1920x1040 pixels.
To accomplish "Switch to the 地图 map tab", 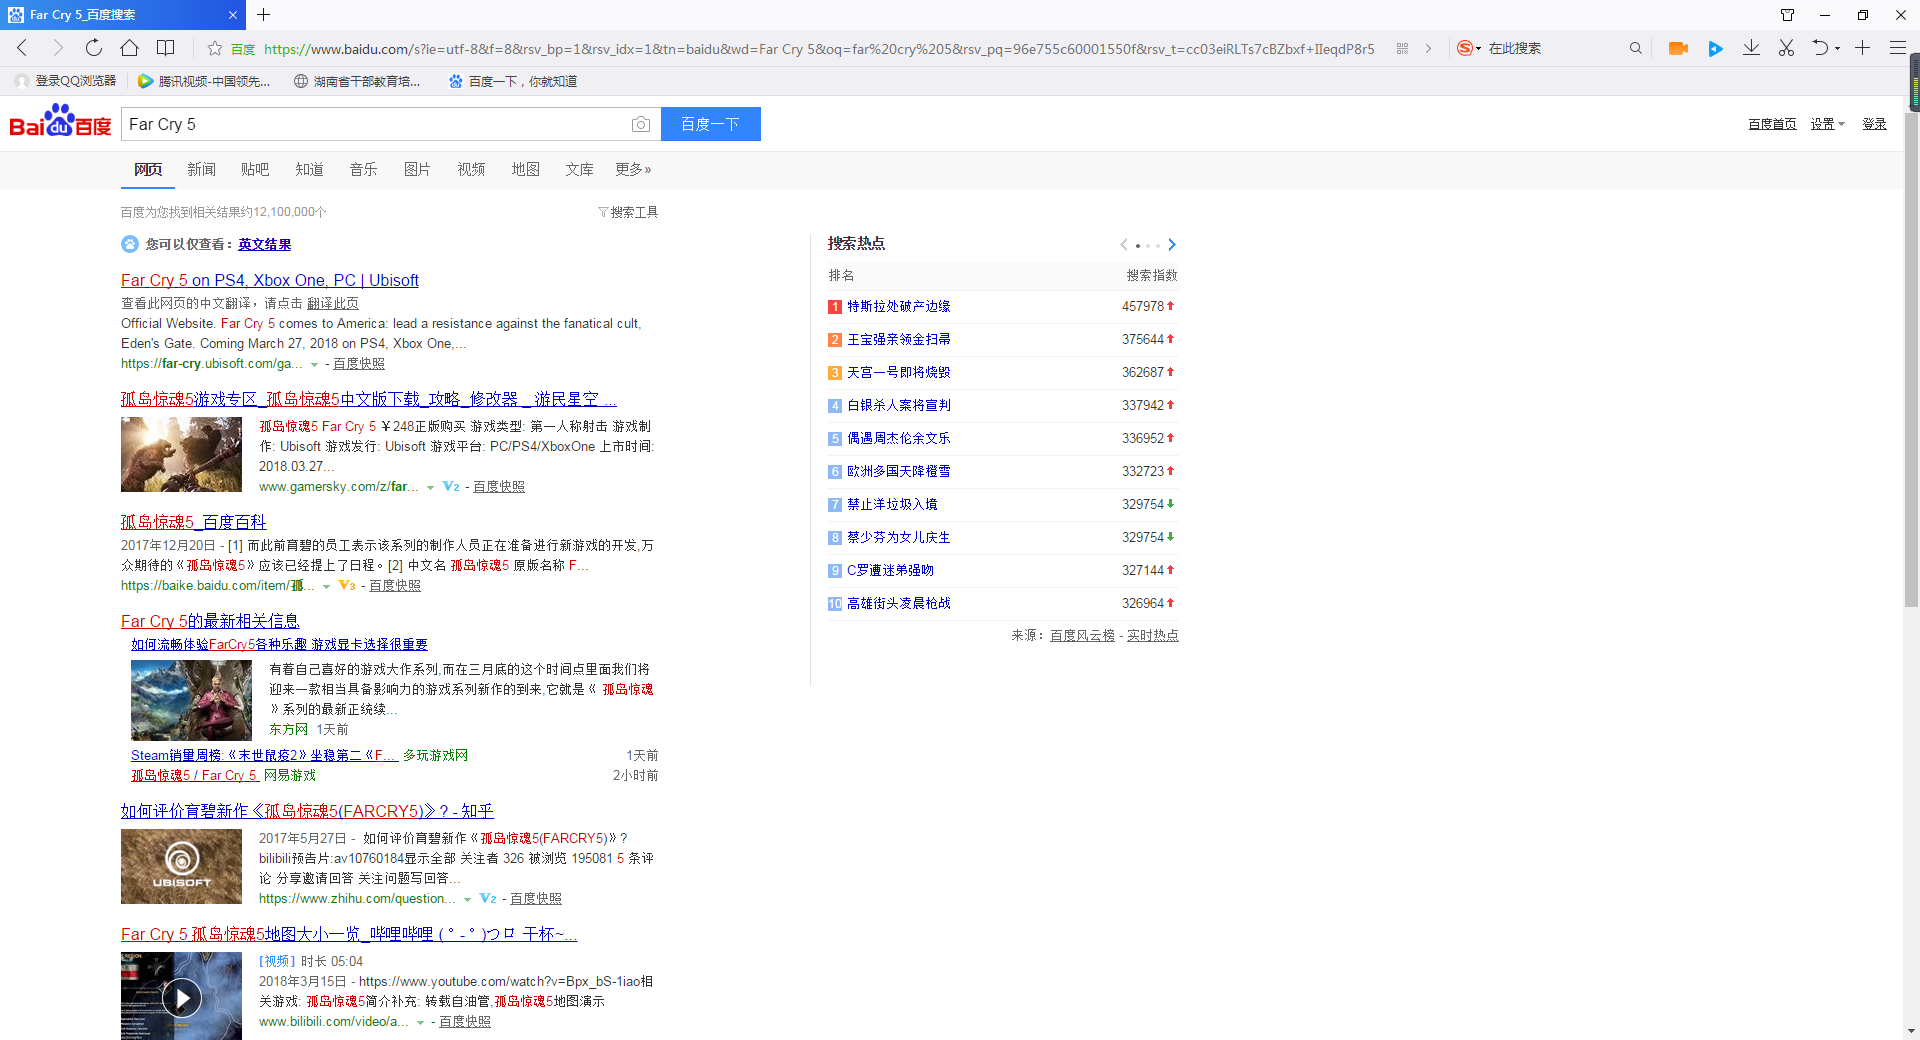I will pyautogui.click(x=525, y=169).
